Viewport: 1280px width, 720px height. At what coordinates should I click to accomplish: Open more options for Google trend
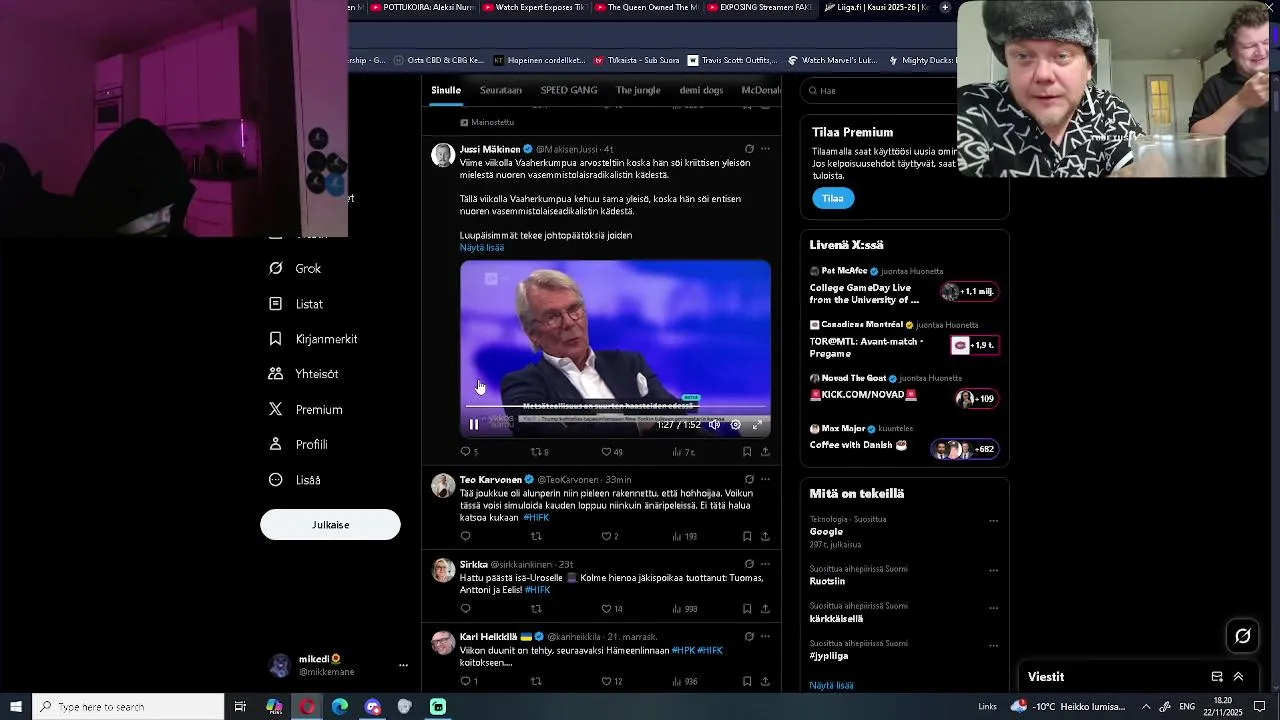point(993,521)
